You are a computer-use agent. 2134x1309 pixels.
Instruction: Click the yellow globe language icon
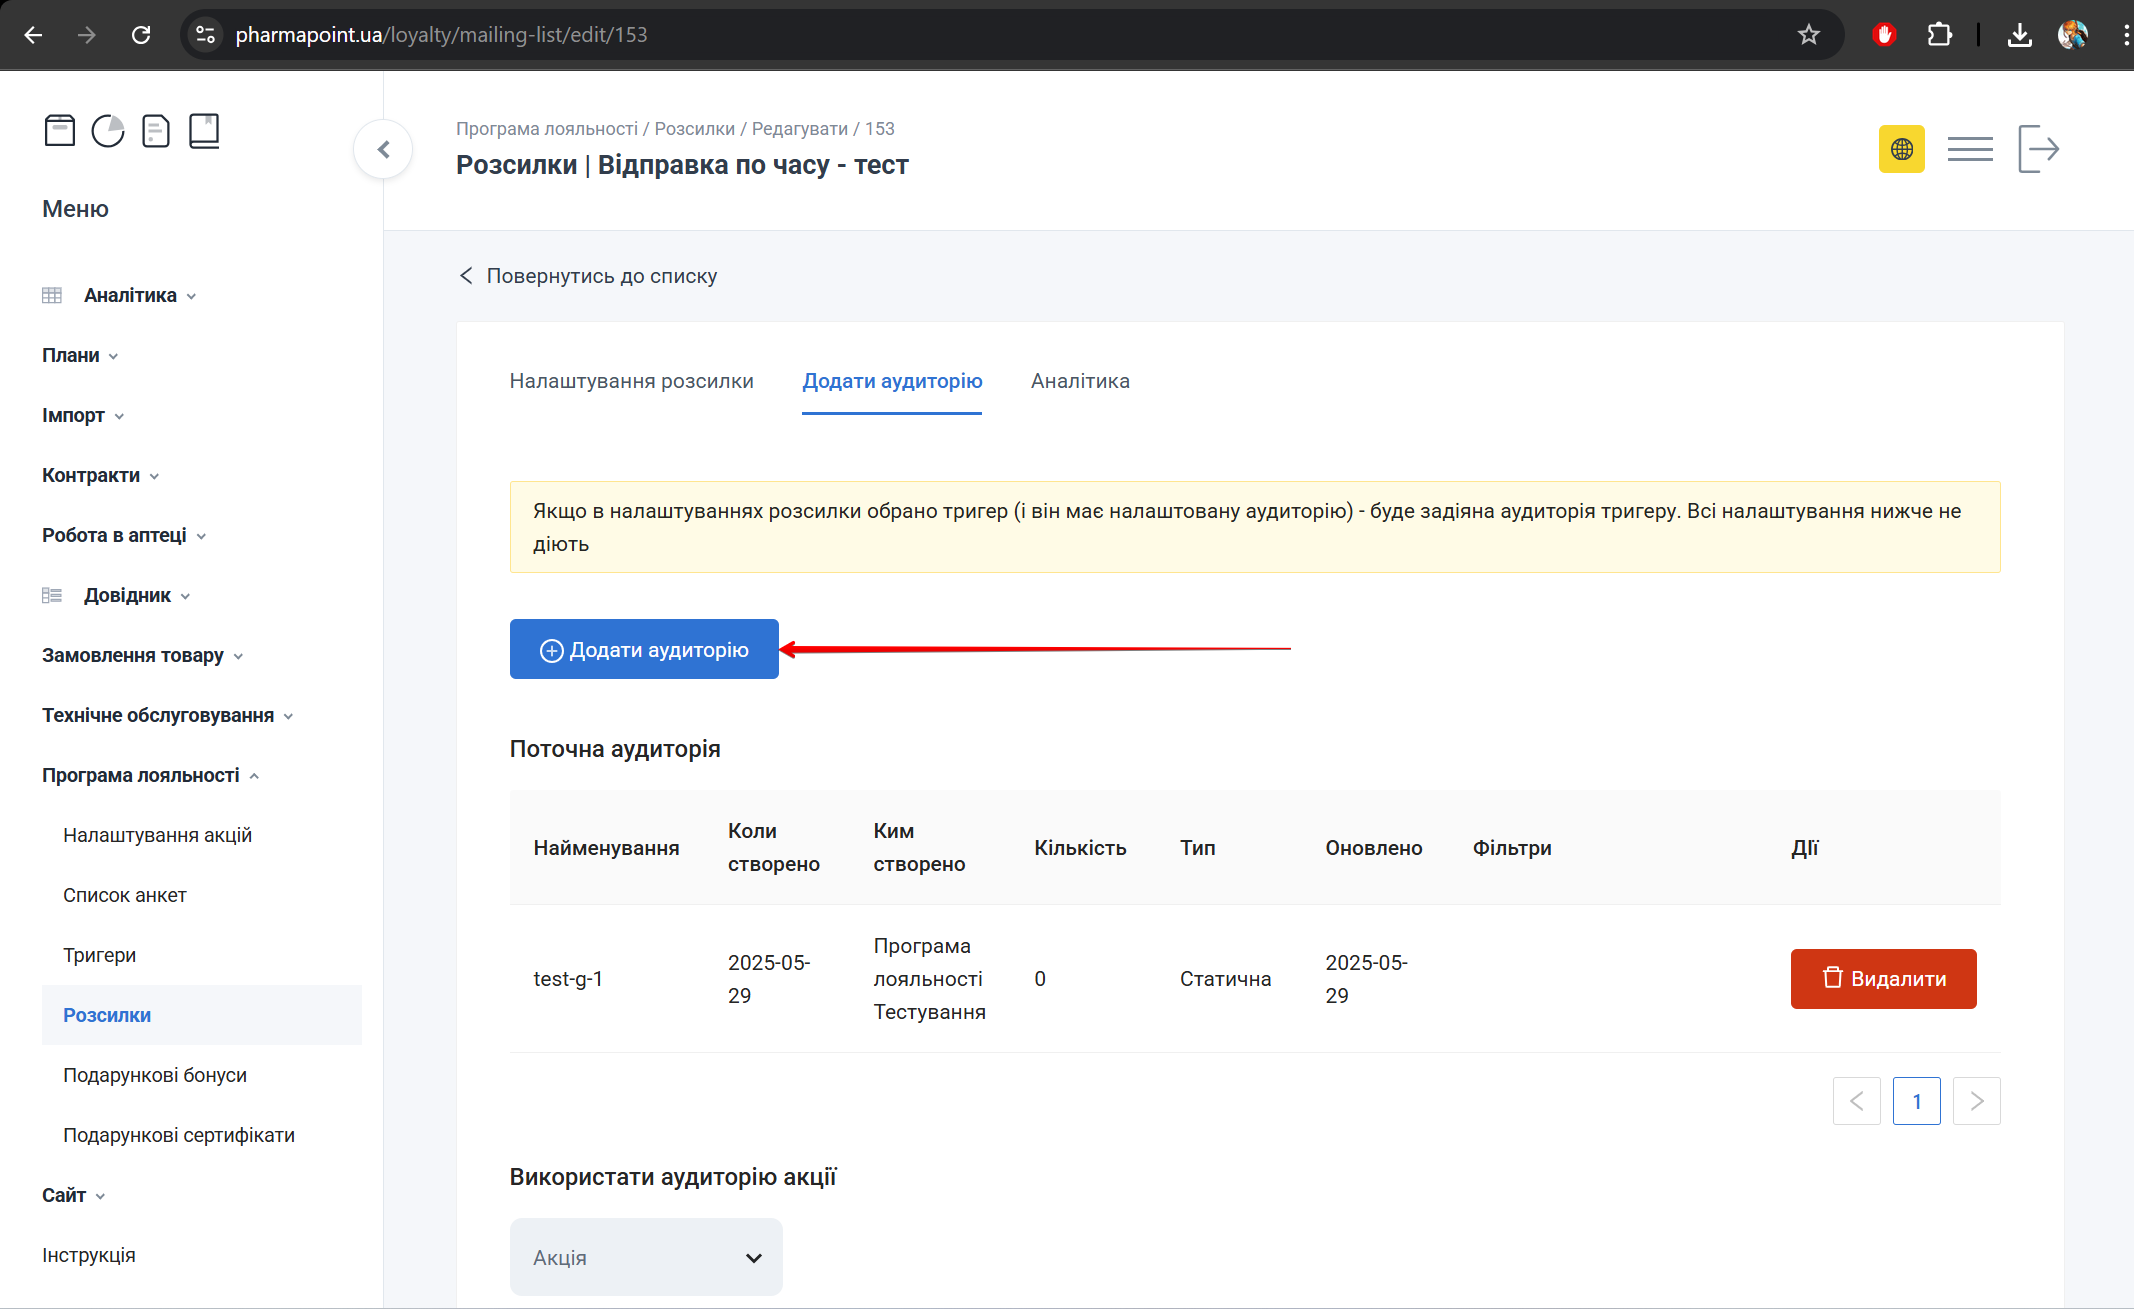(1901, 150)
